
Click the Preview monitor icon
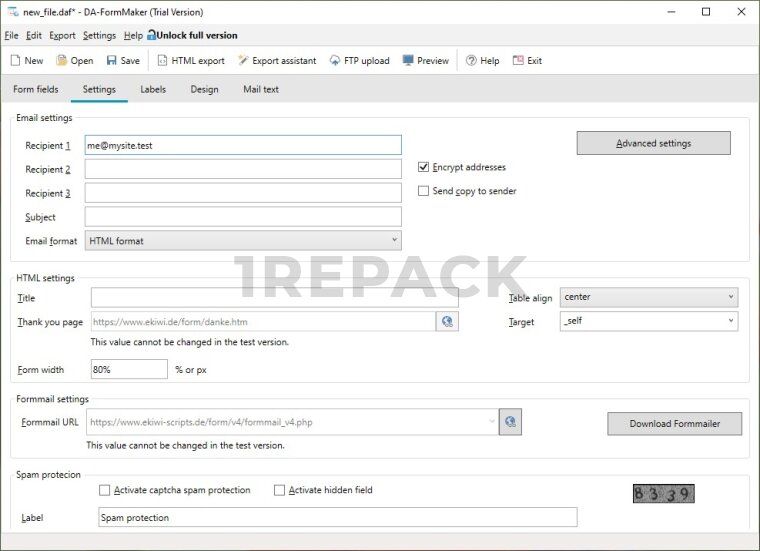[408, 60]
